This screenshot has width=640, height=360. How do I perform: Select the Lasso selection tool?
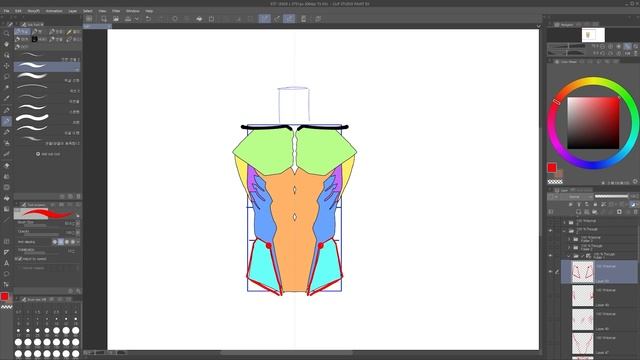tap(7, 77)
